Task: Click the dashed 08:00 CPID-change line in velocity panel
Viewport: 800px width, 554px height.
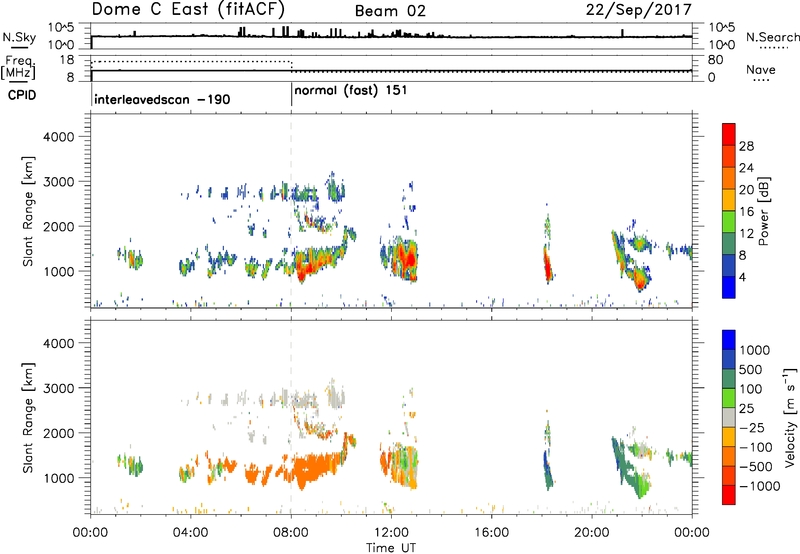Action: point(291,416)
